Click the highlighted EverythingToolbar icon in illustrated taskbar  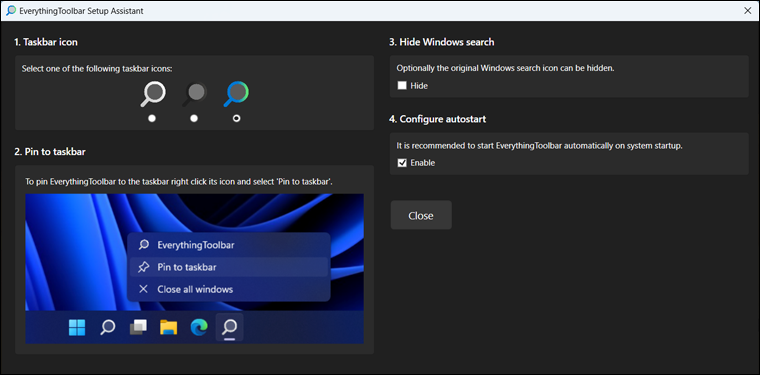229,328
